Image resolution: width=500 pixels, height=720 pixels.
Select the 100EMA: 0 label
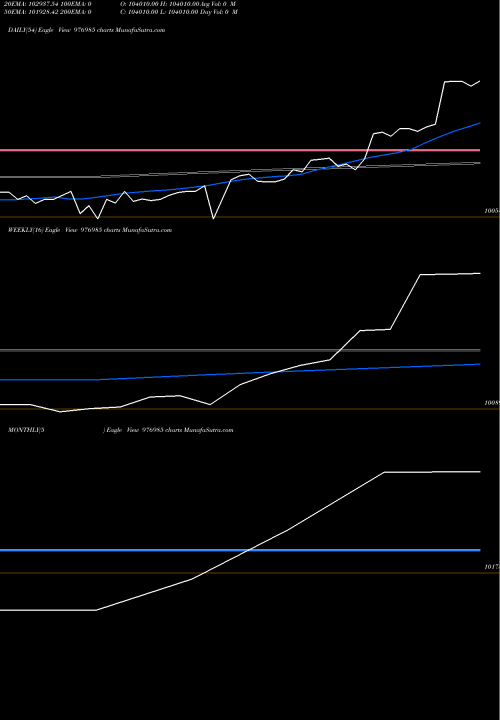(77, 4)
